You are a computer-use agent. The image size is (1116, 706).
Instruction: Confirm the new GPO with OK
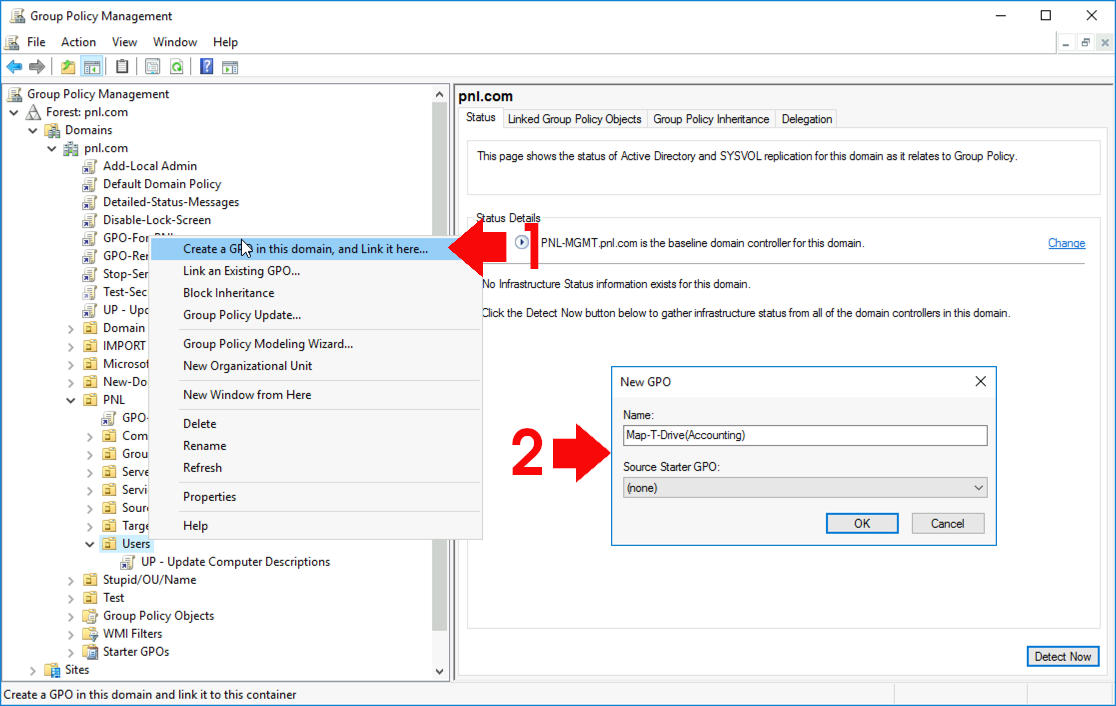point(861,523)
